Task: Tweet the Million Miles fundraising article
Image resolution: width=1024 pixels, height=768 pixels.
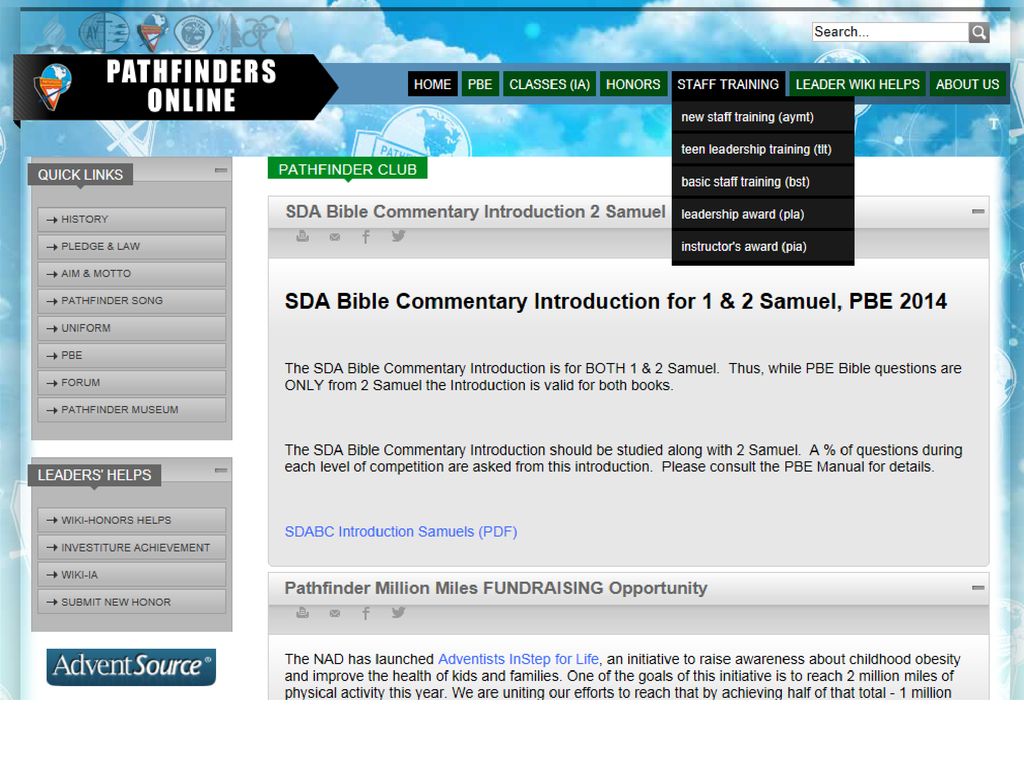Action: pos(398,612)
